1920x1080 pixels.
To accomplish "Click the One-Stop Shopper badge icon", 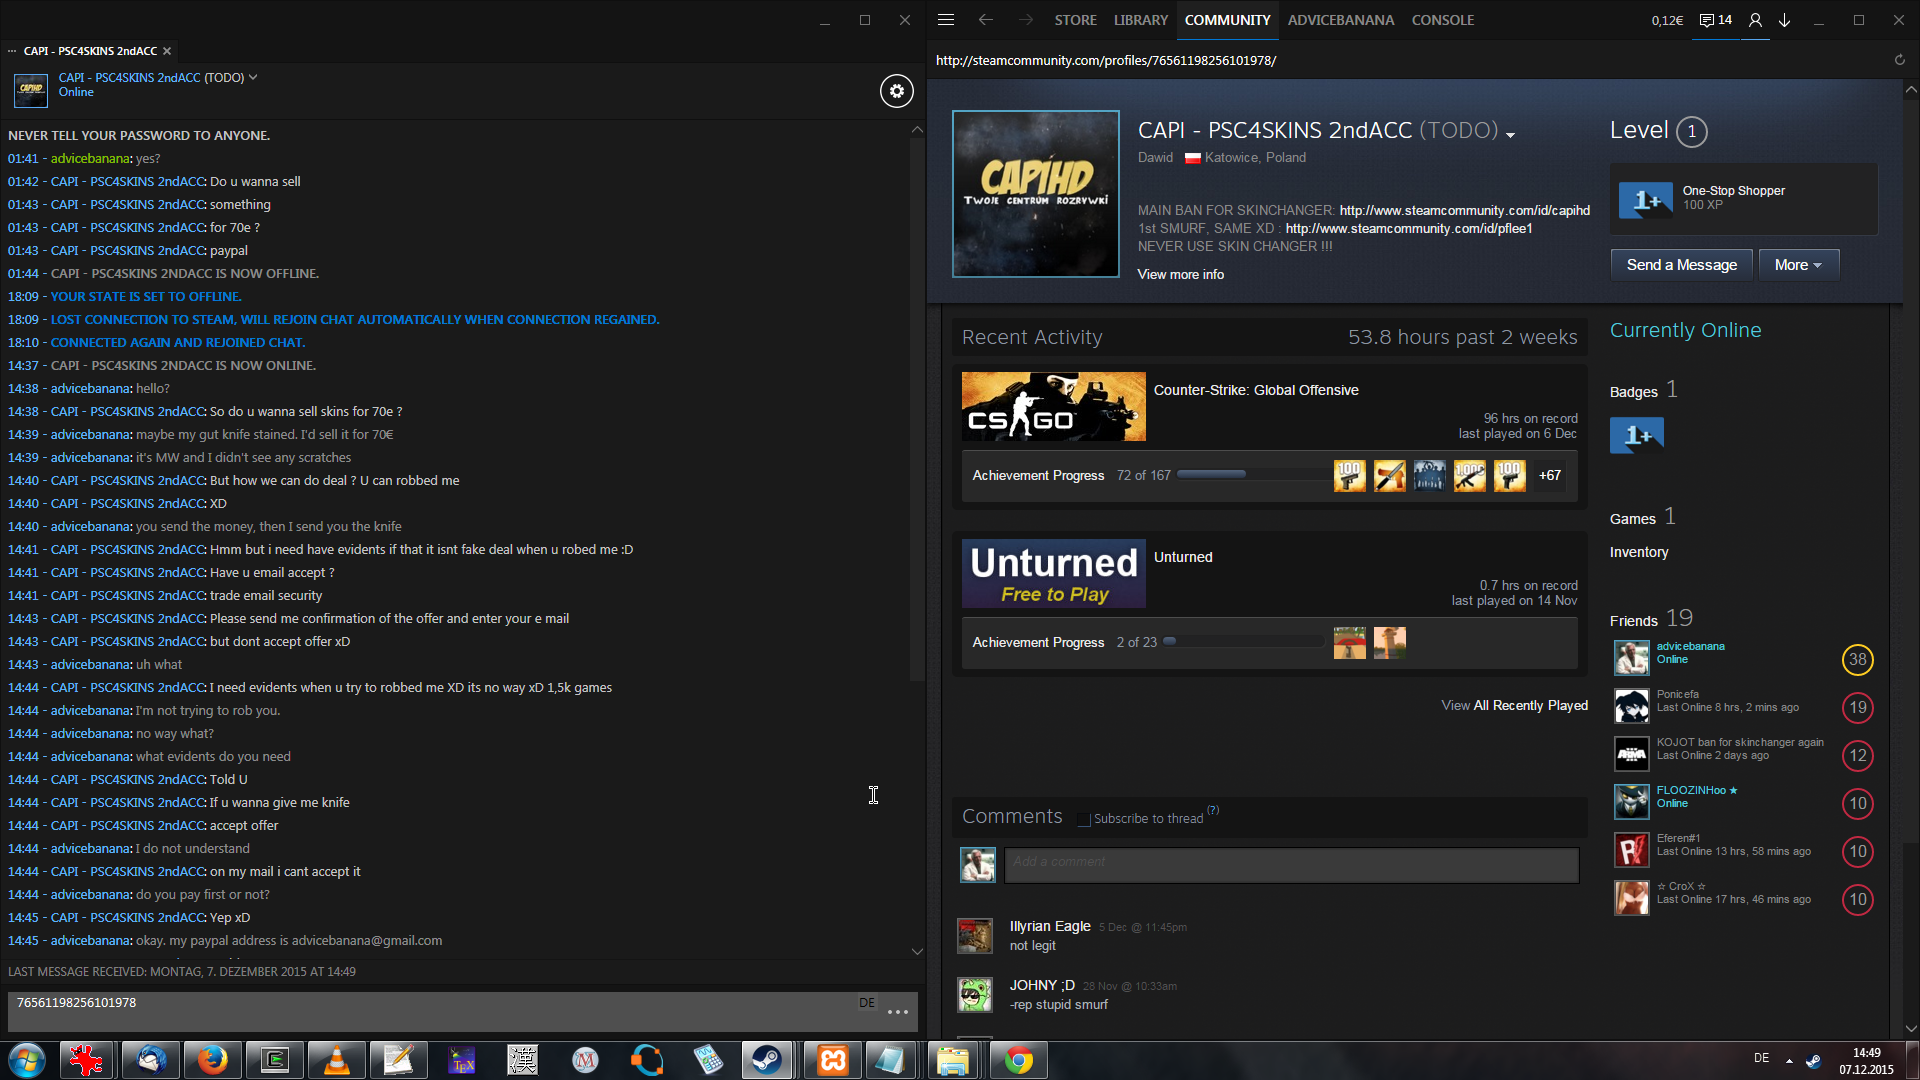I will (x=1646, y=200).
